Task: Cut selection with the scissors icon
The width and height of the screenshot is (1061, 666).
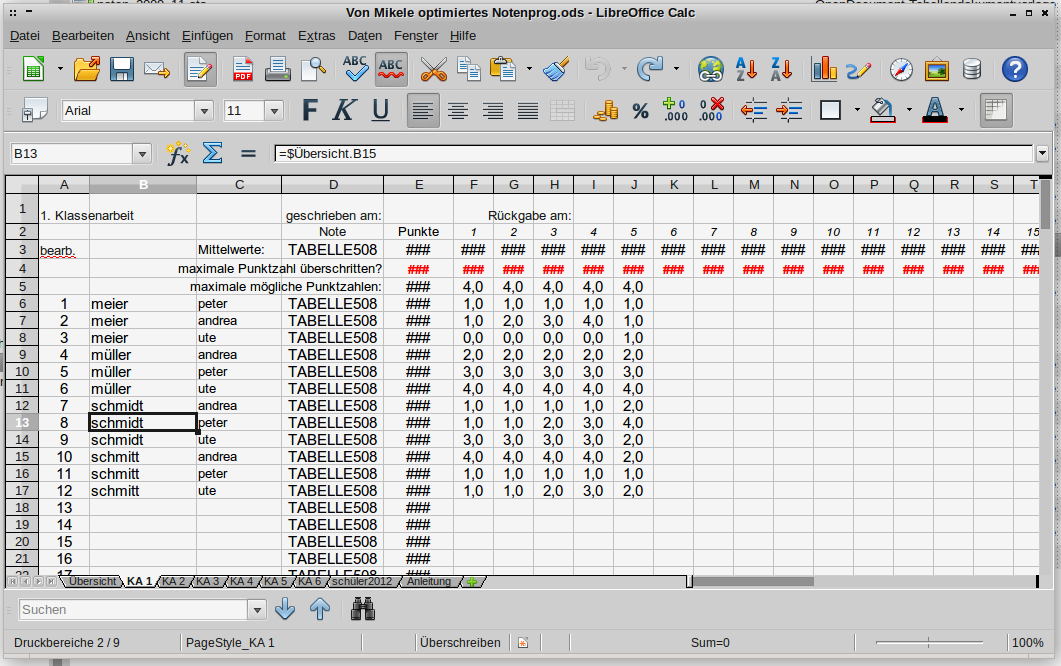Action: coord(433,69)
